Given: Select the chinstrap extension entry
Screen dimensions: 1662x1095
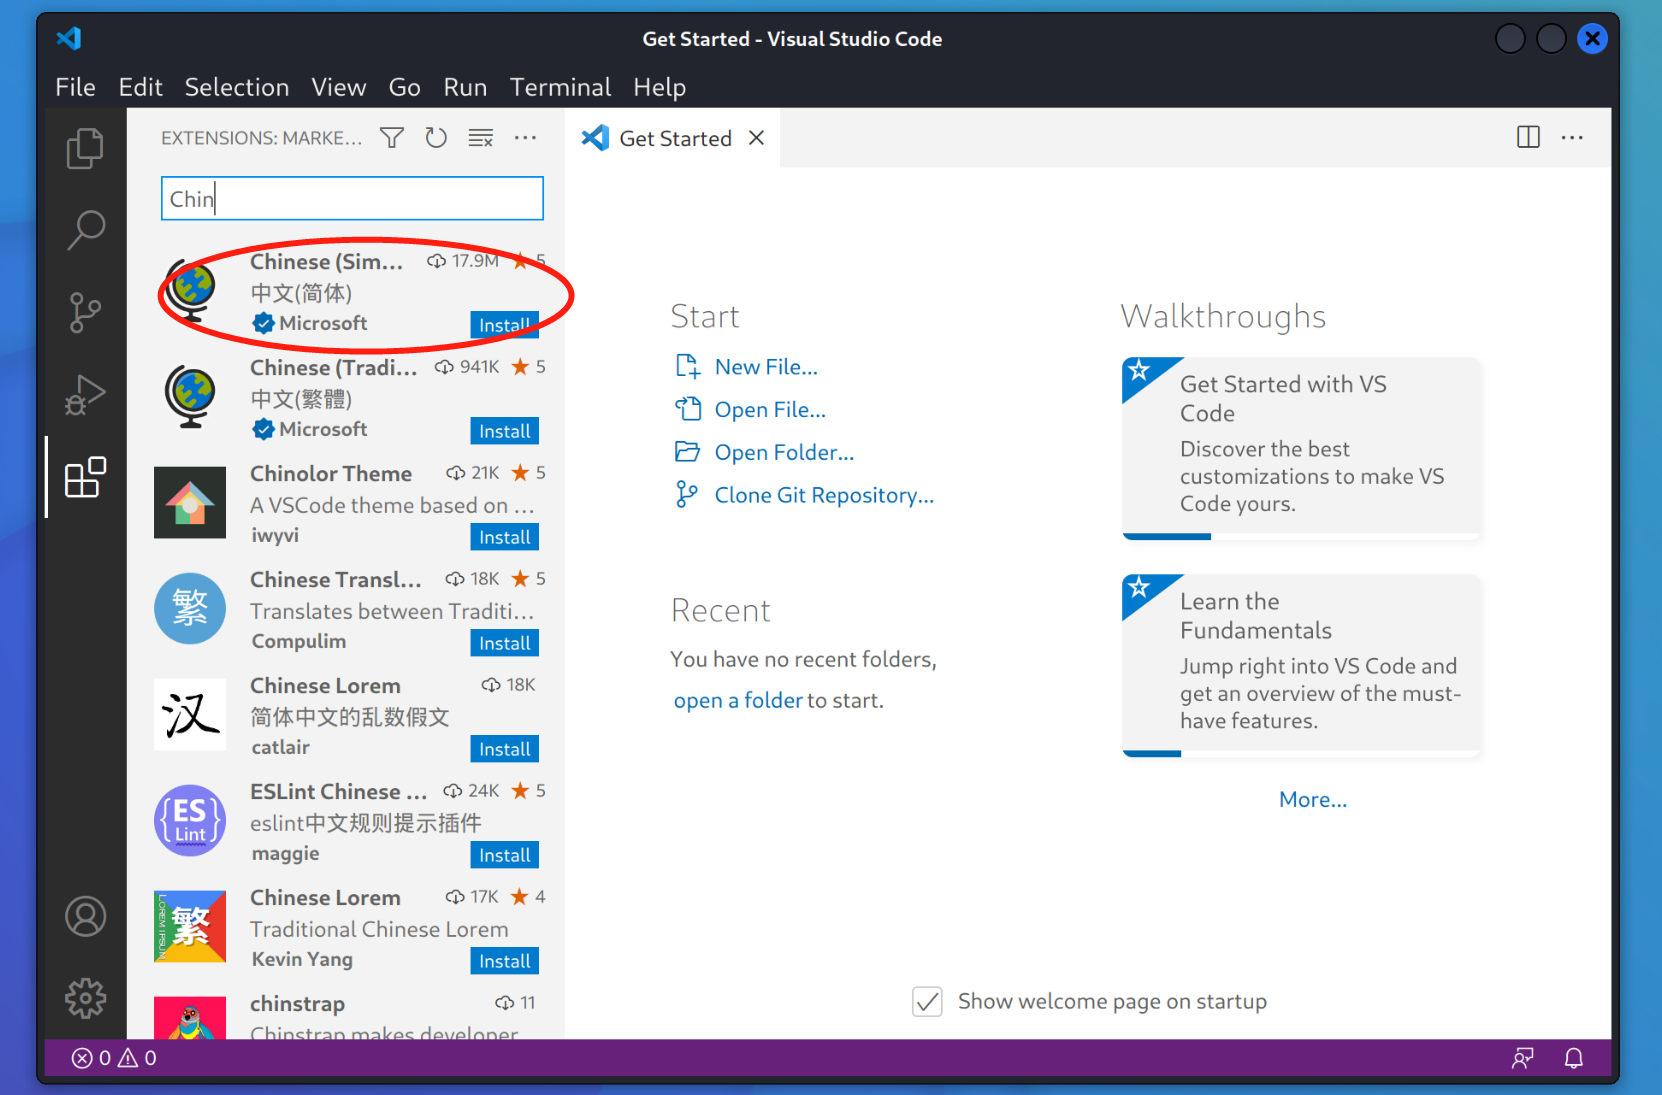Looking at the screenshot, I should (x=346, y=1012).
